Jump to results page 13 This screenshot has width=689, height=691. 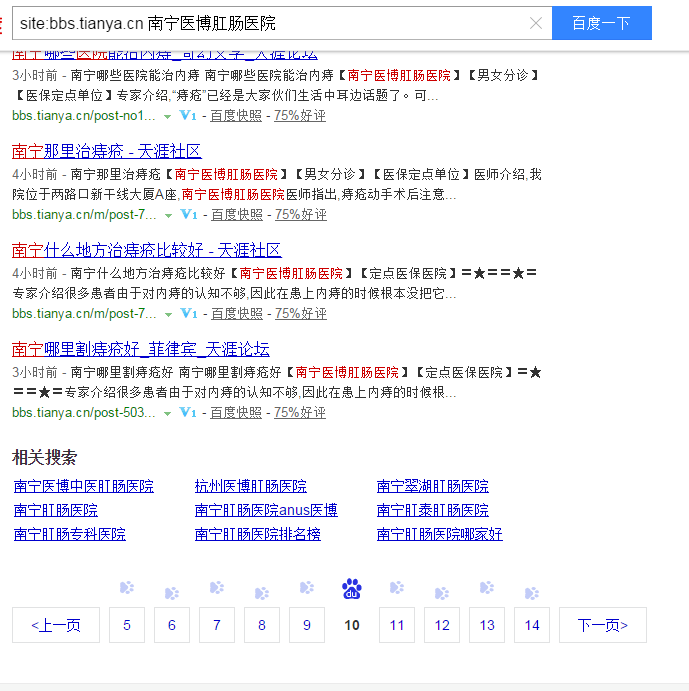tap(487, 625)
